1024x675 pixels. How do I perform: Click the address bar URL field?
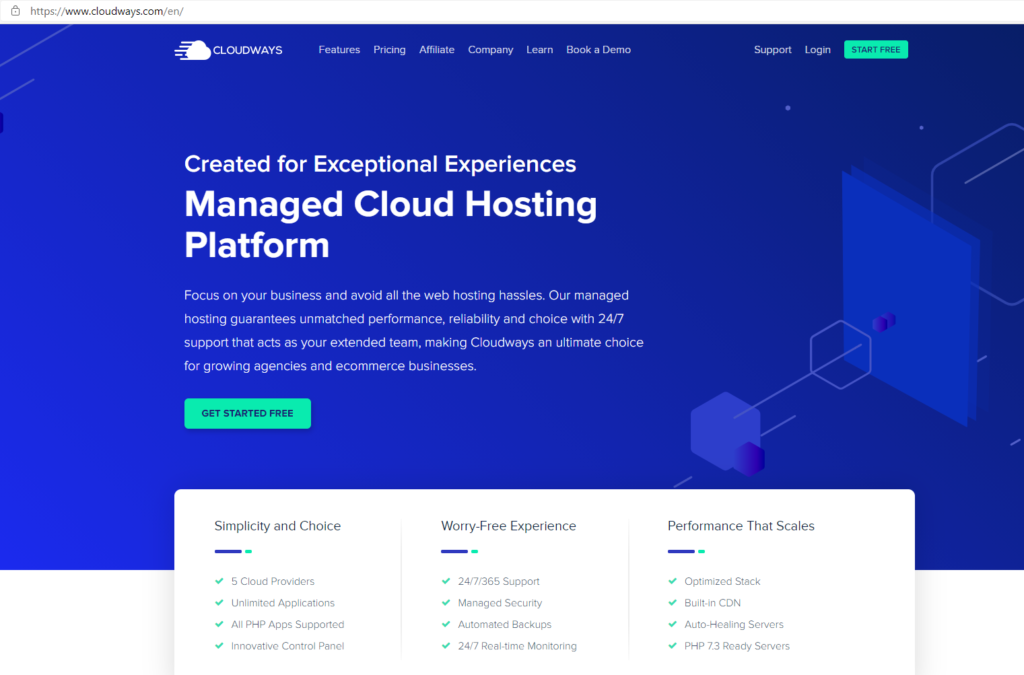(x=106, y=11)
